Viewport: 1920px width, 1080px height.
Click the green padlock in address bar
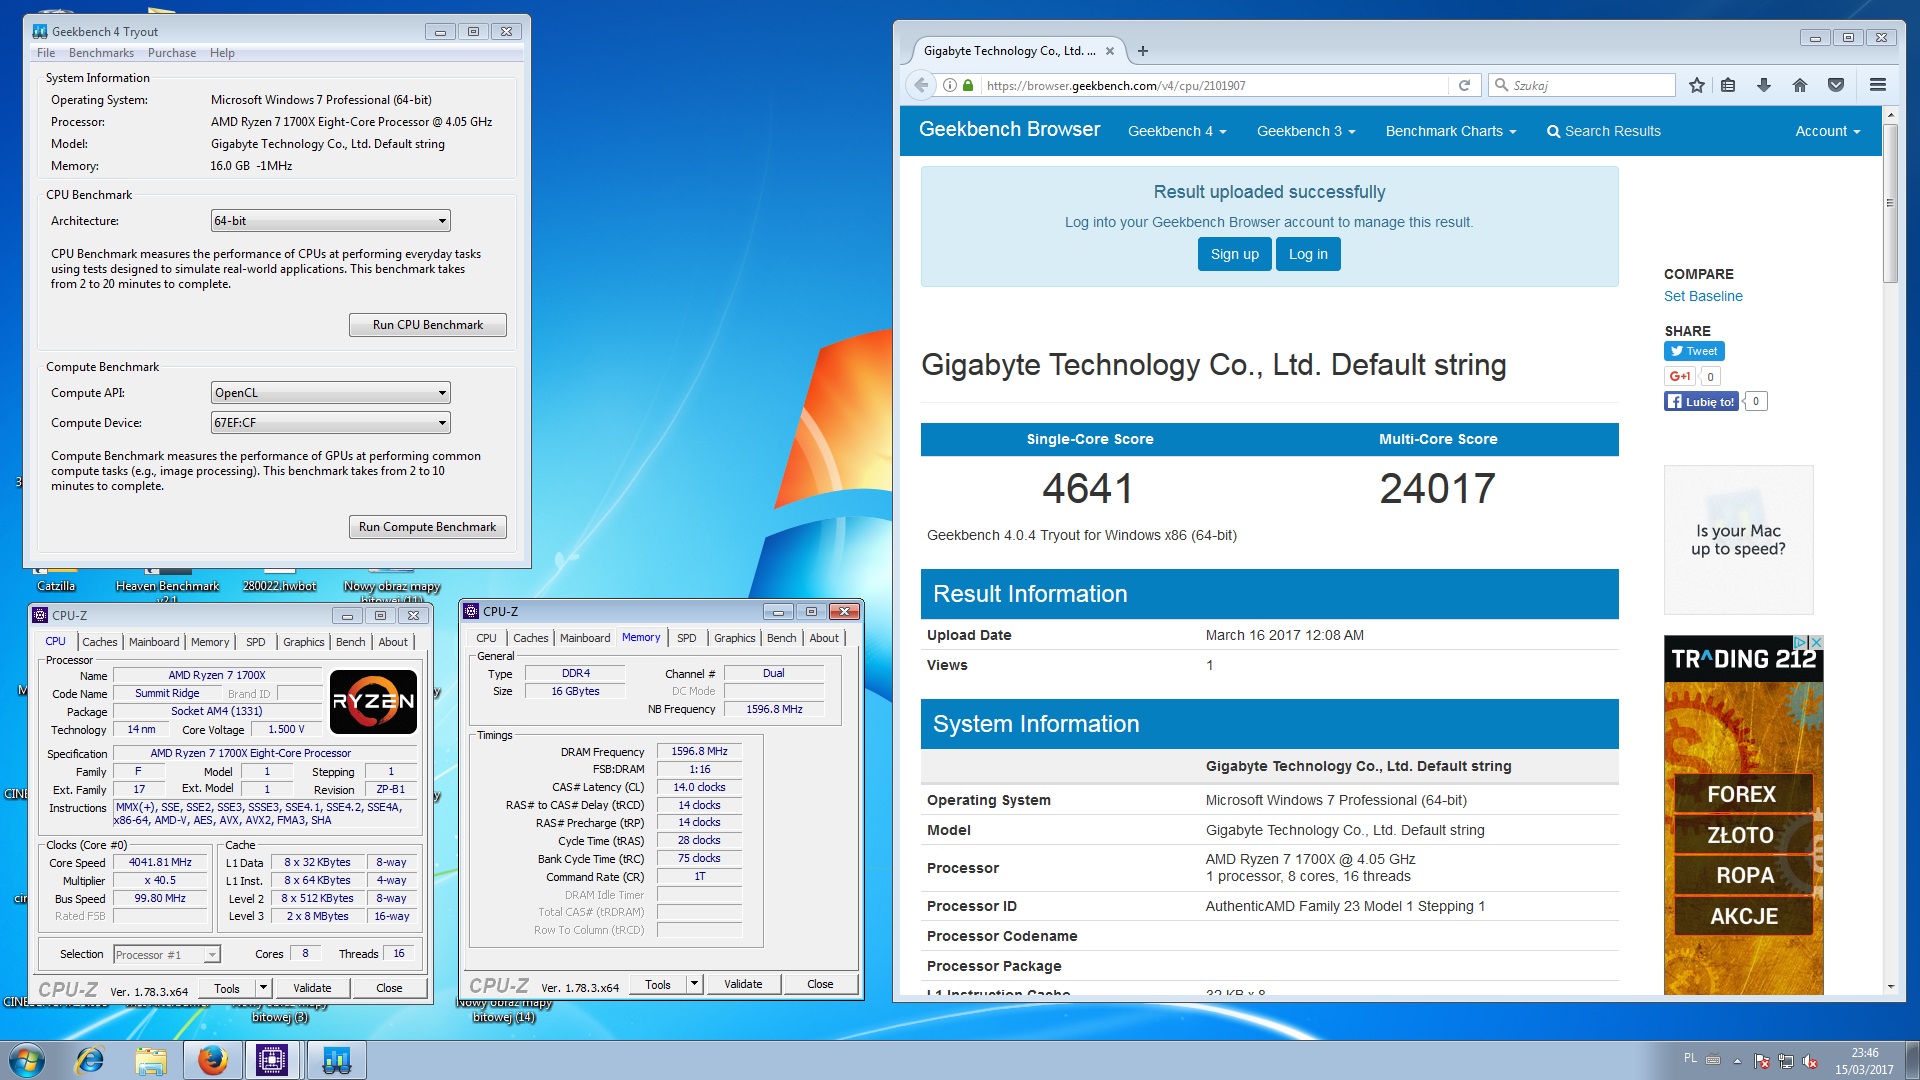click(968, 86)
